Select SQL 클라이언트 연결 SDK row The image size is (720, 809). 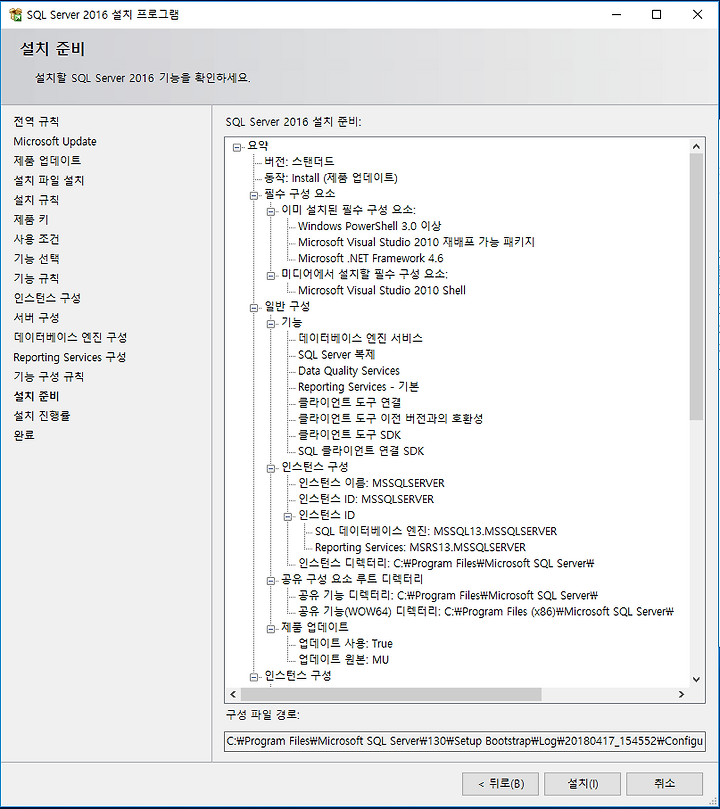click(x=361, y=451)
